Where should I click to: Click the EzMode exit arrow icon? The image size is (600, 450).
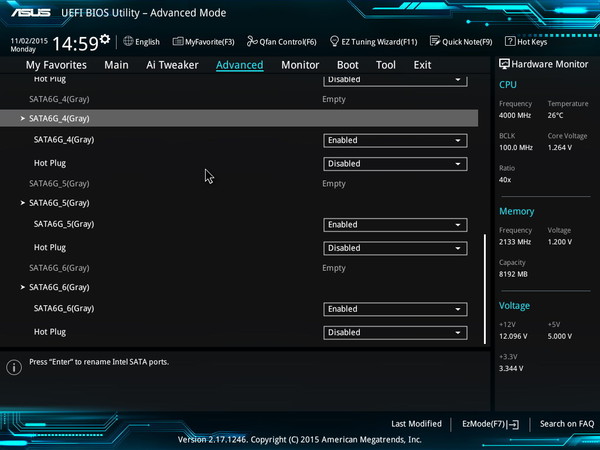514,424
